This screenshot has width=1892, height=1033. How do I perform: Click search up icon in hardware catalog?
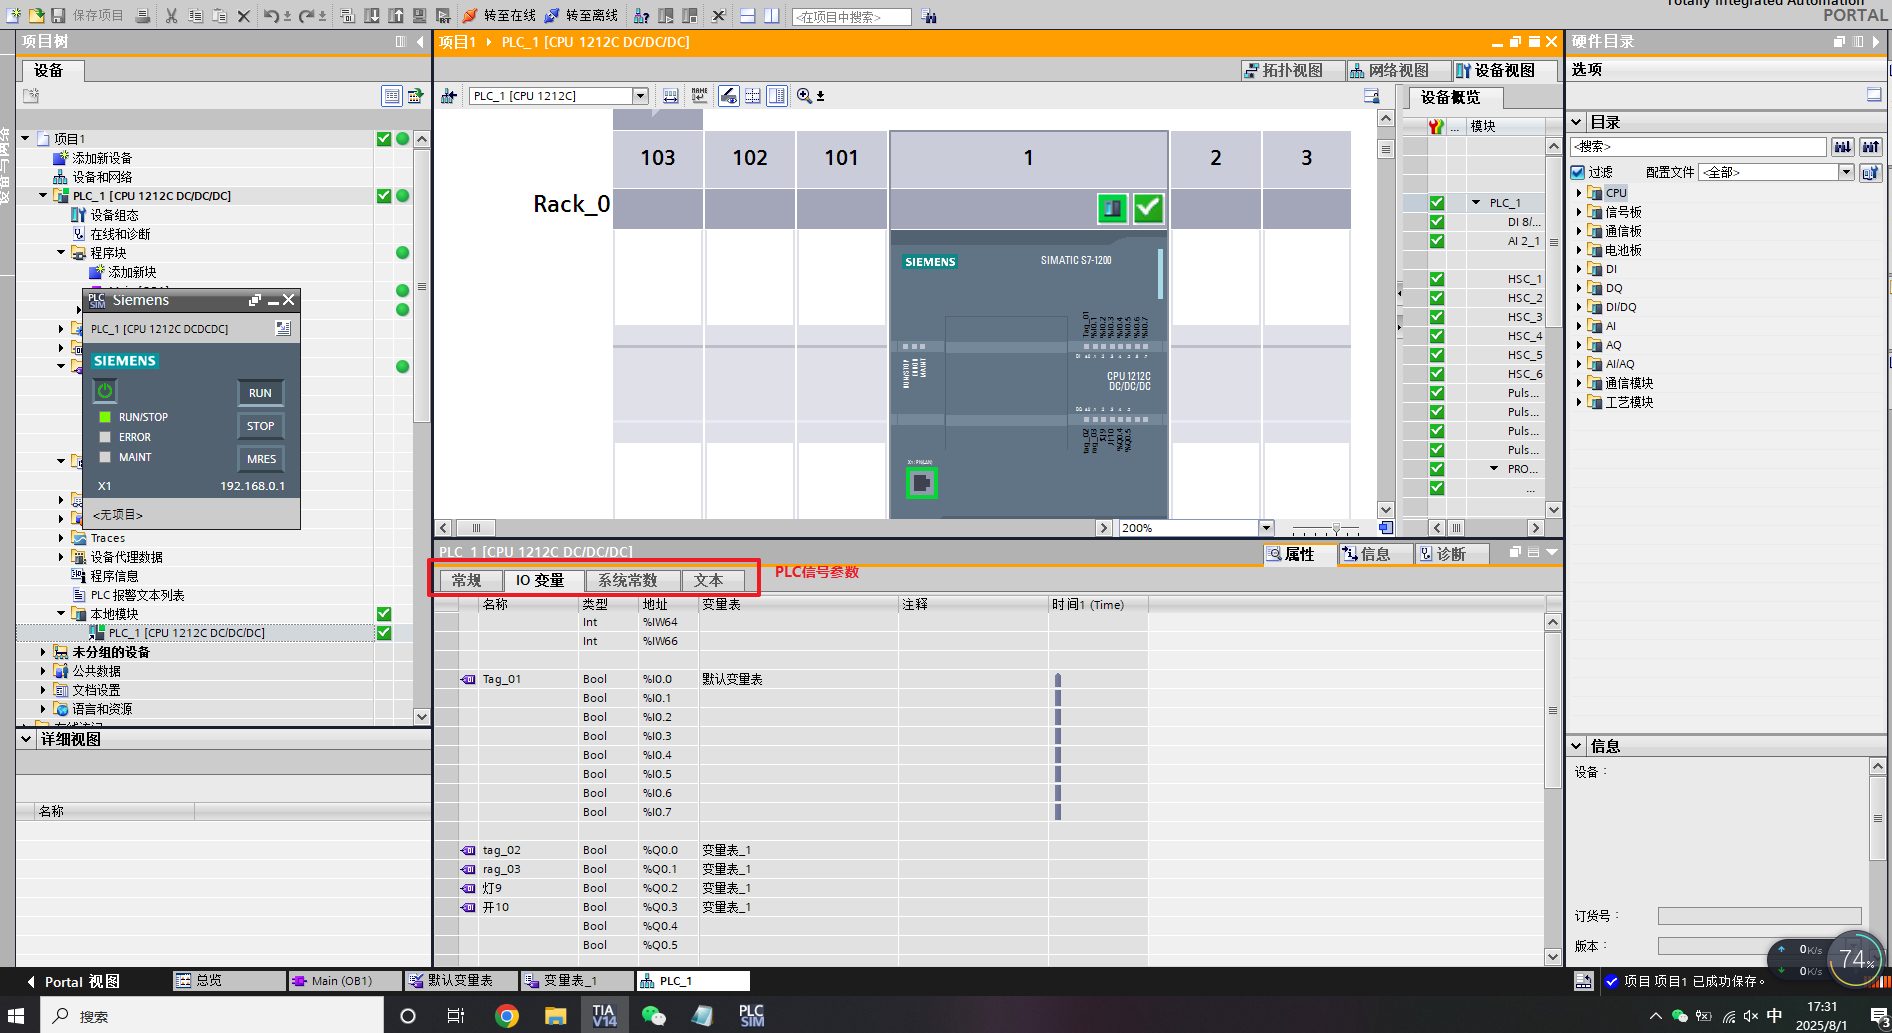(1870, 146)
